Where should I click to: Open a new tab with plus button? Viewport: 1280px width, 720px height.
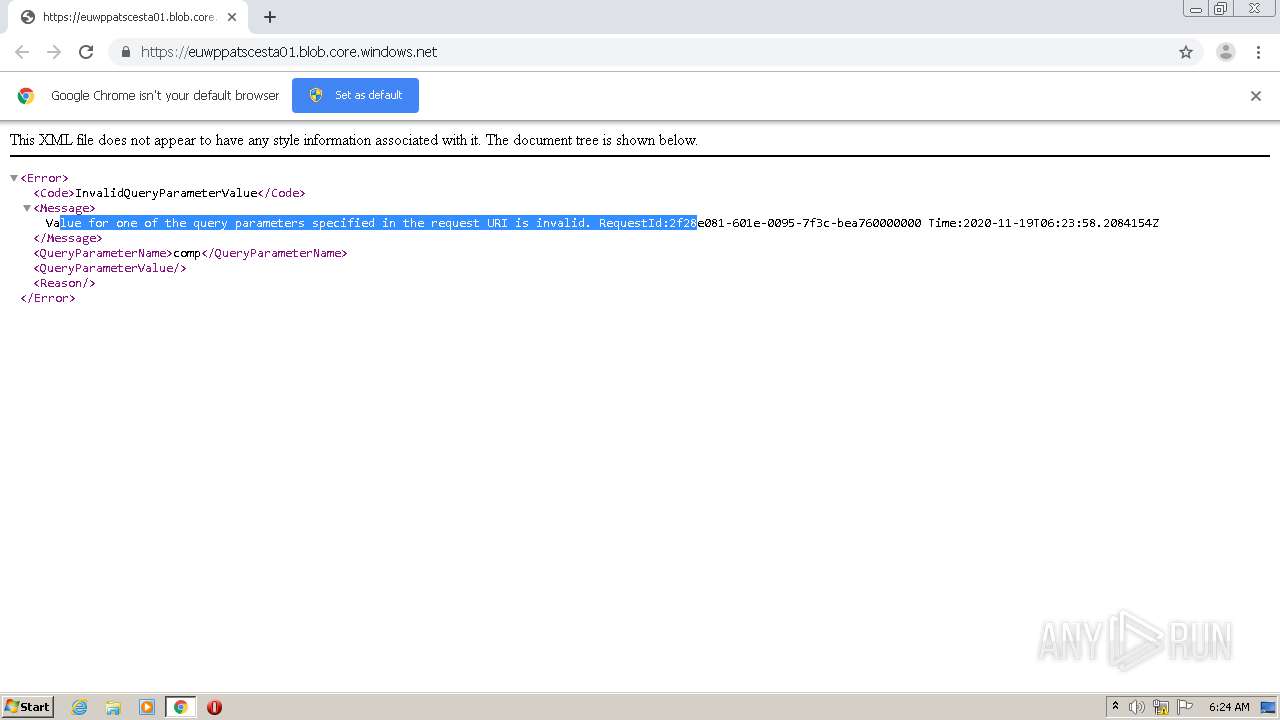coord(270,17)
